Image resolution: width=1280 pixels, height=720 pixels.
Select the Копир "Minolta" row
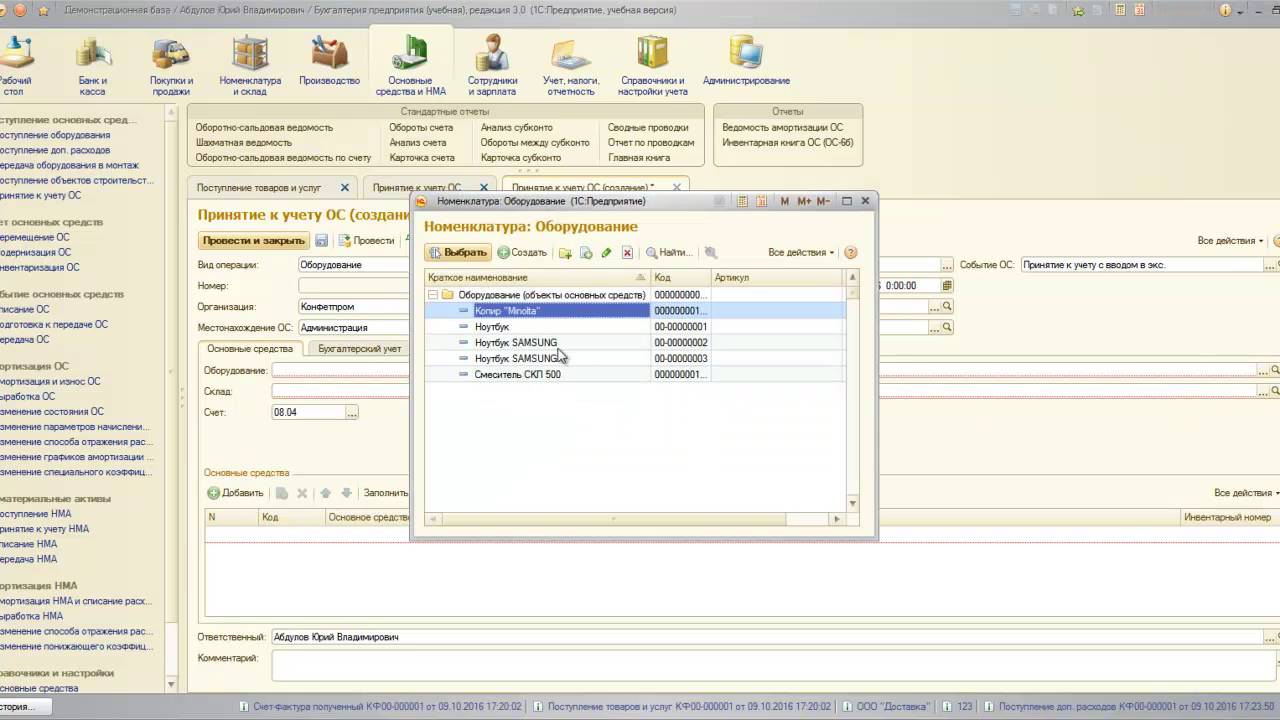(635, 311)
